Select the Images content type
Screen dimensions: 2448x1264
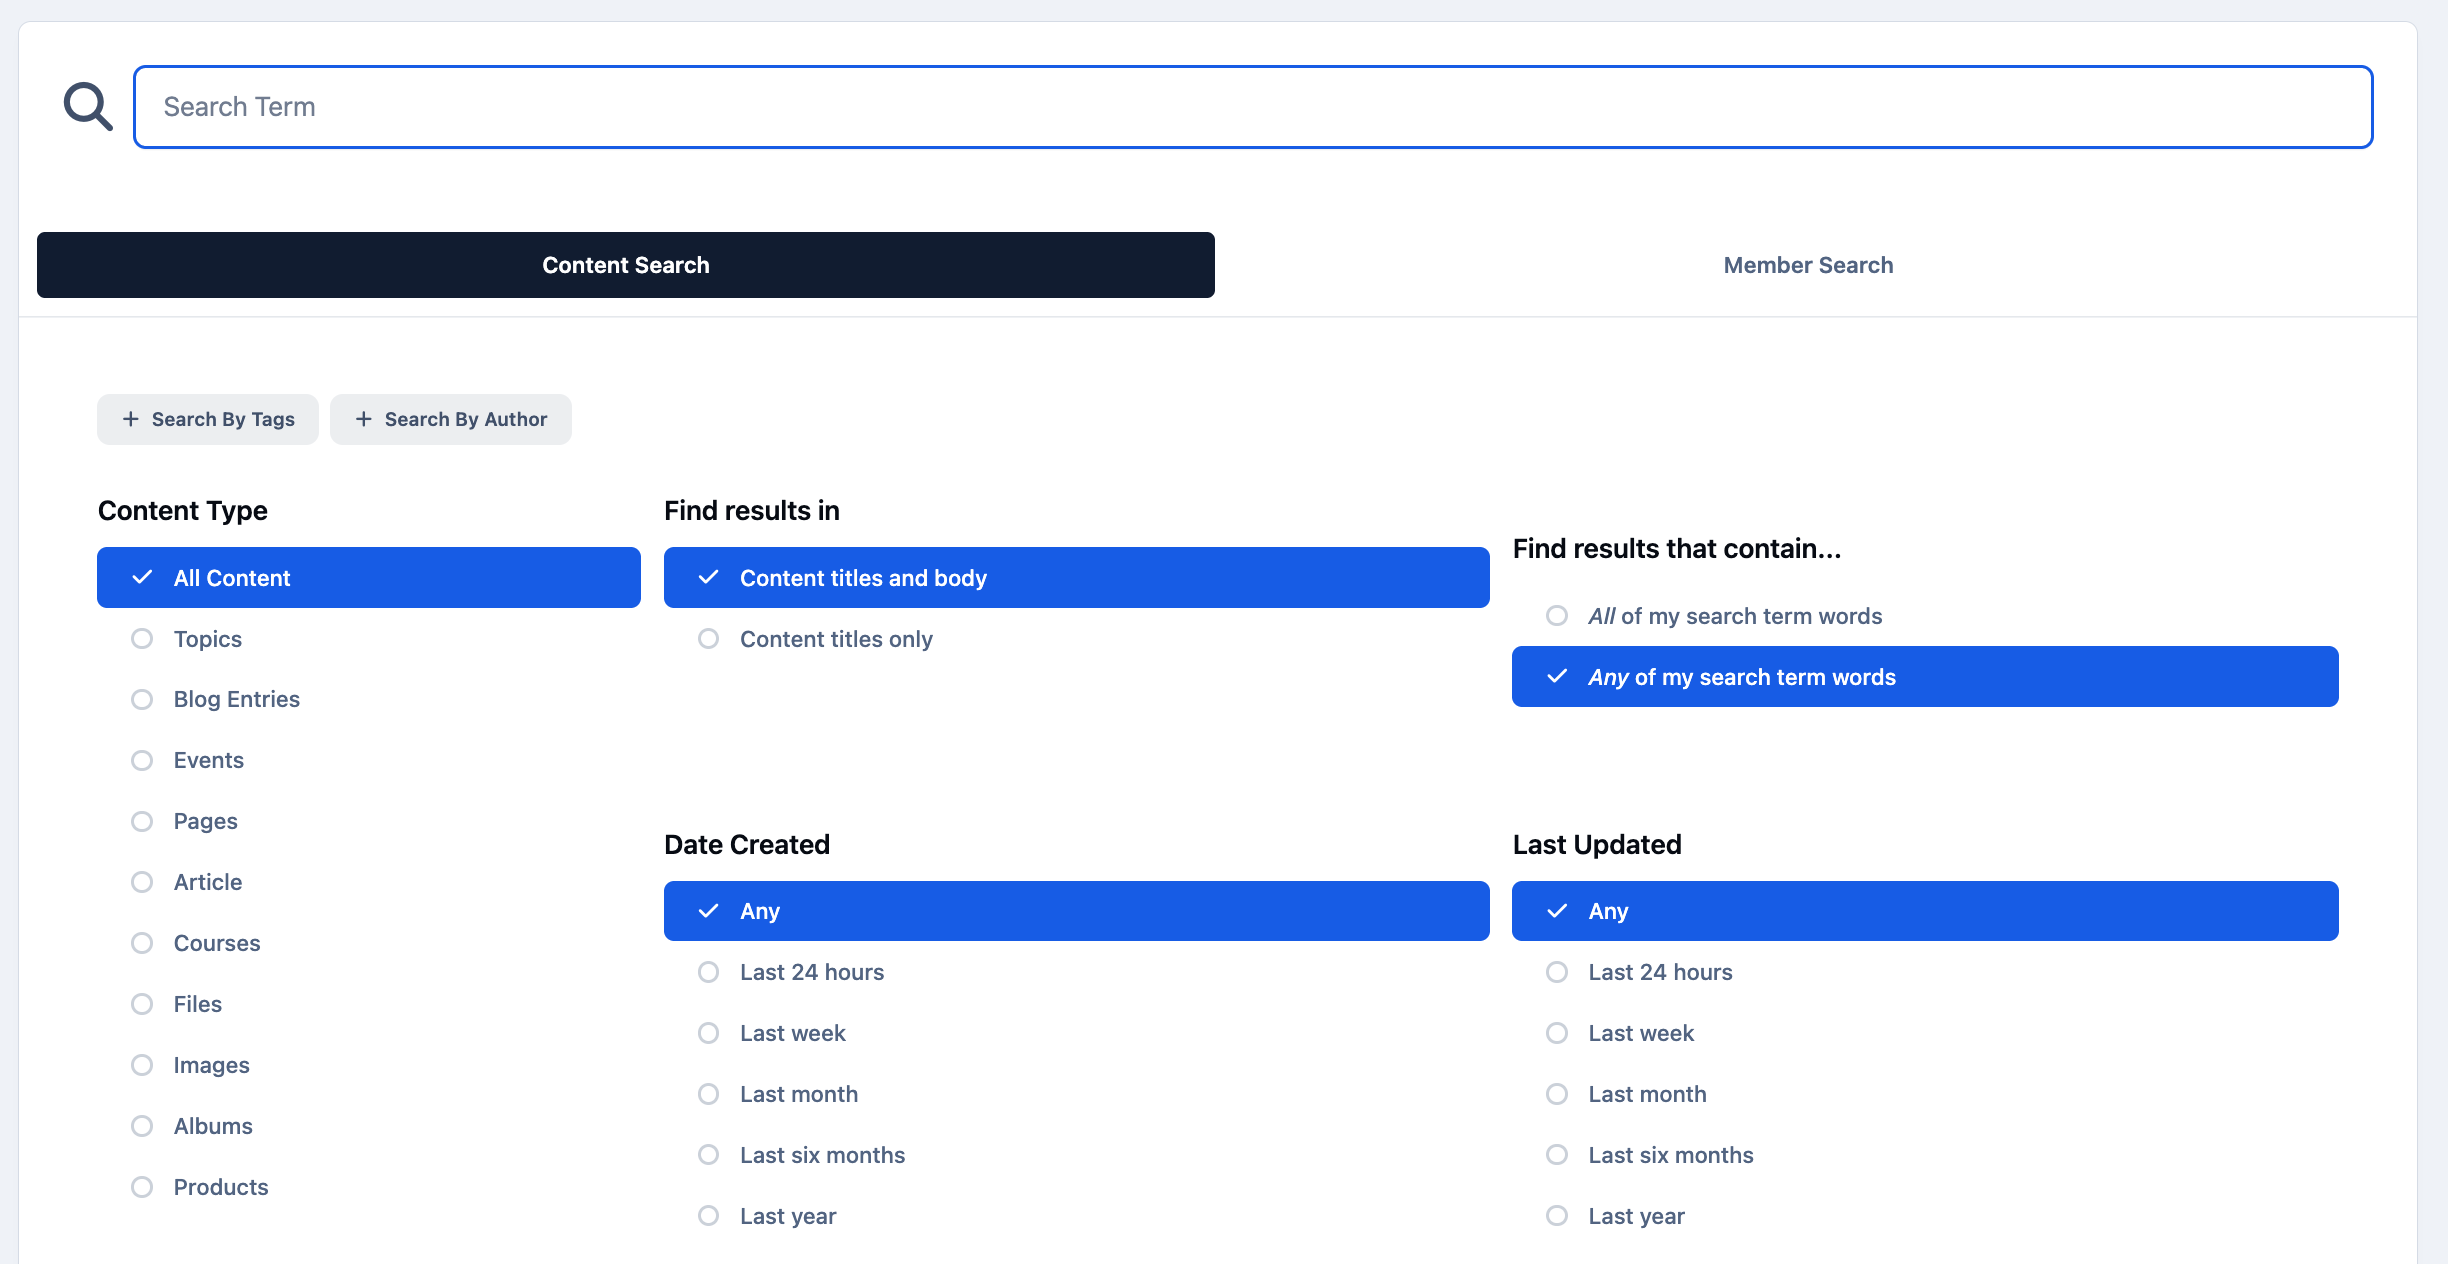(x=369, y=1065)
